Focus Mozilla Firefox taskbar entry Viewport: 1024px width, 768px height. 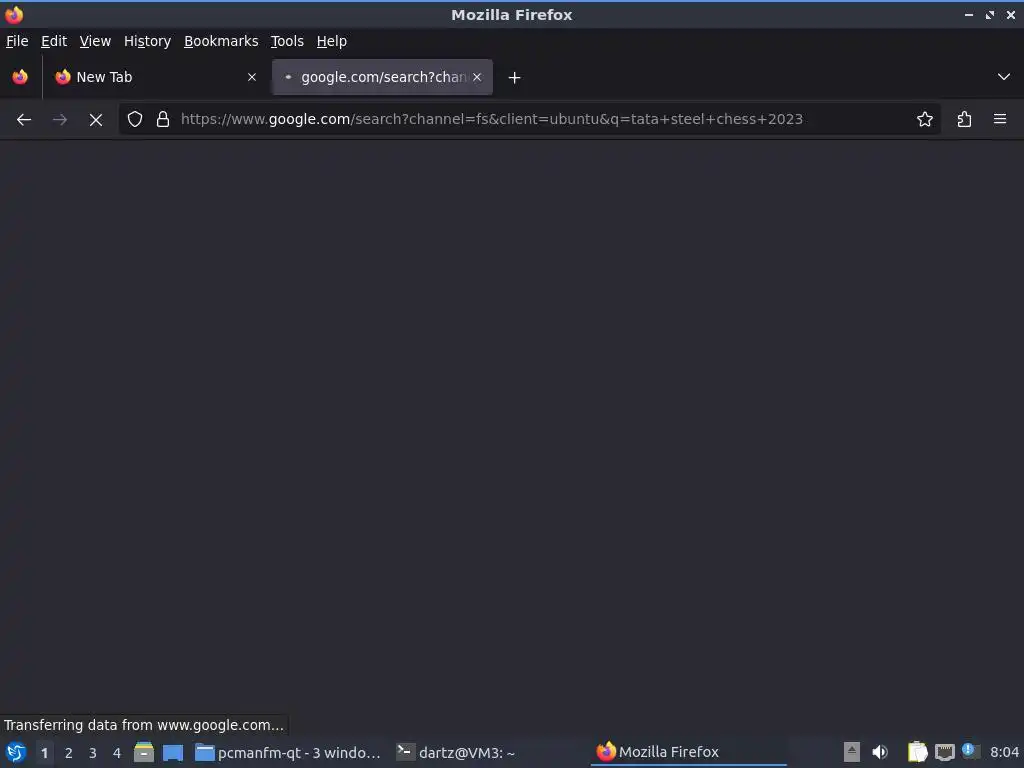(689, 752)
